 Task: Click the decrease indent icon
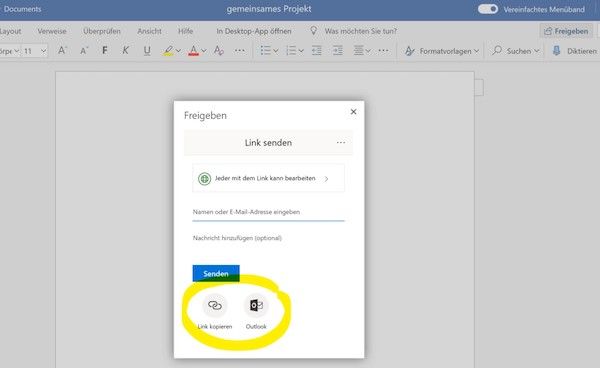click(316, 50)
